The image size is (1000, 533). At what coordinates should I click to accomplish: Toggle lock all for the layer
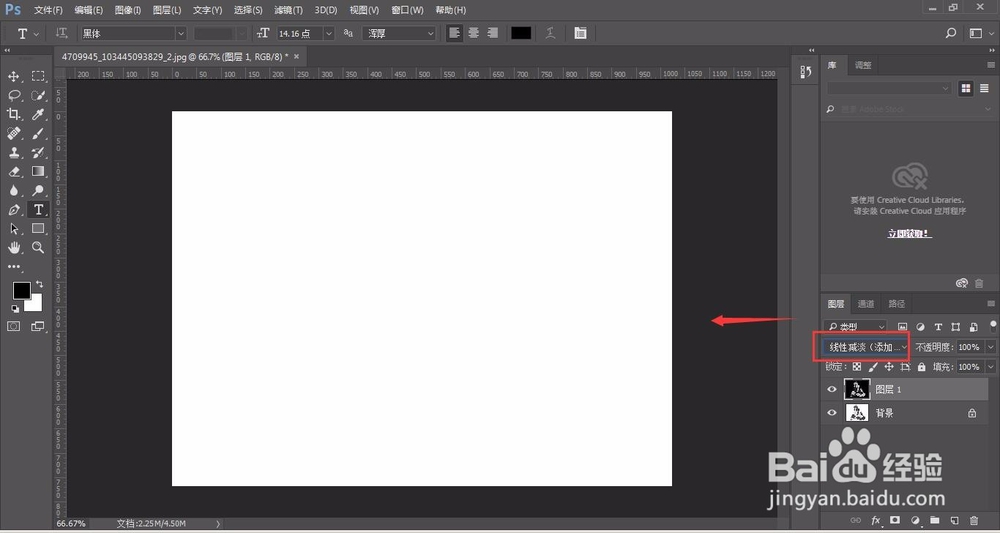(x=922, y=367)
